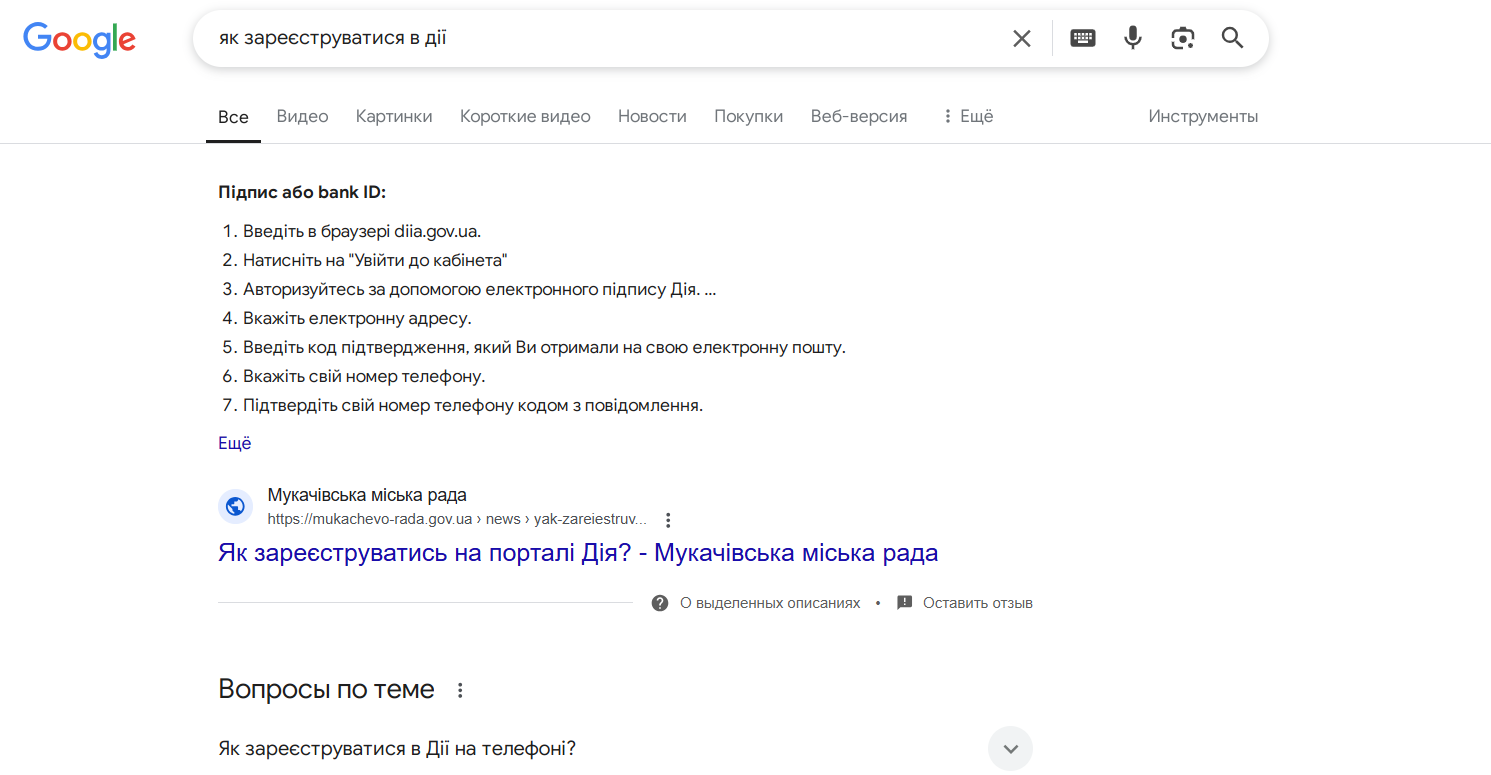The image size is (1491, 775).
Task: Click the feedback icon next to Оставить отзыв
Action: pos(905,603)
